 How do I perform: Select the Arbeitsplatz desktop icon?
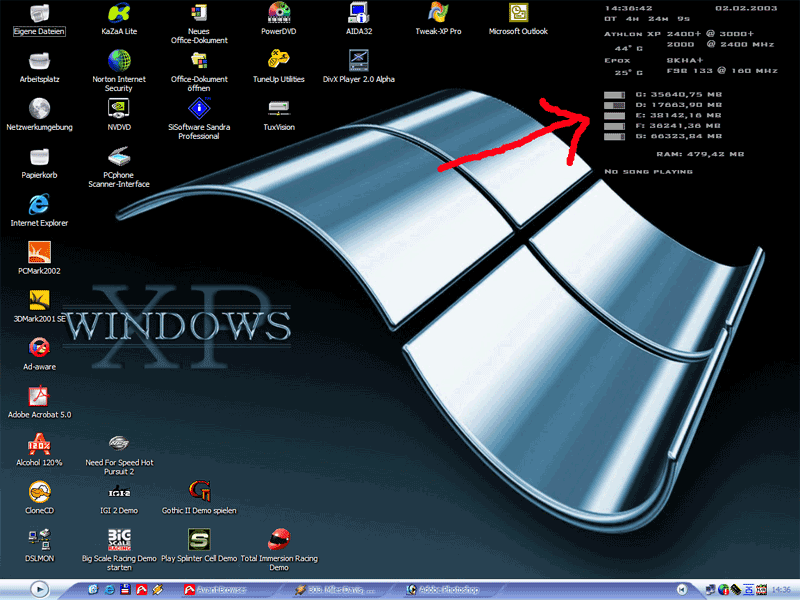(39, 67)
